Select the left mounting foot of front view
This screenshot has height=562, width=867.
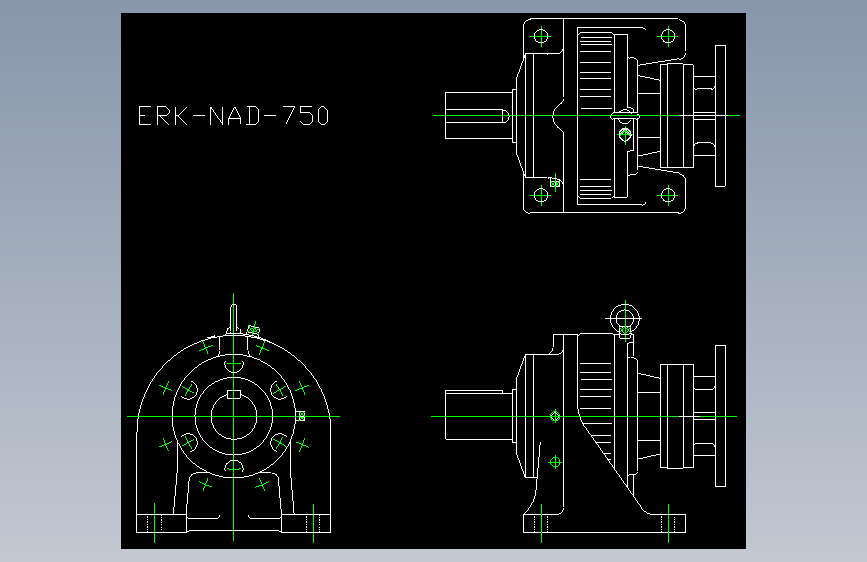(161, 523)
